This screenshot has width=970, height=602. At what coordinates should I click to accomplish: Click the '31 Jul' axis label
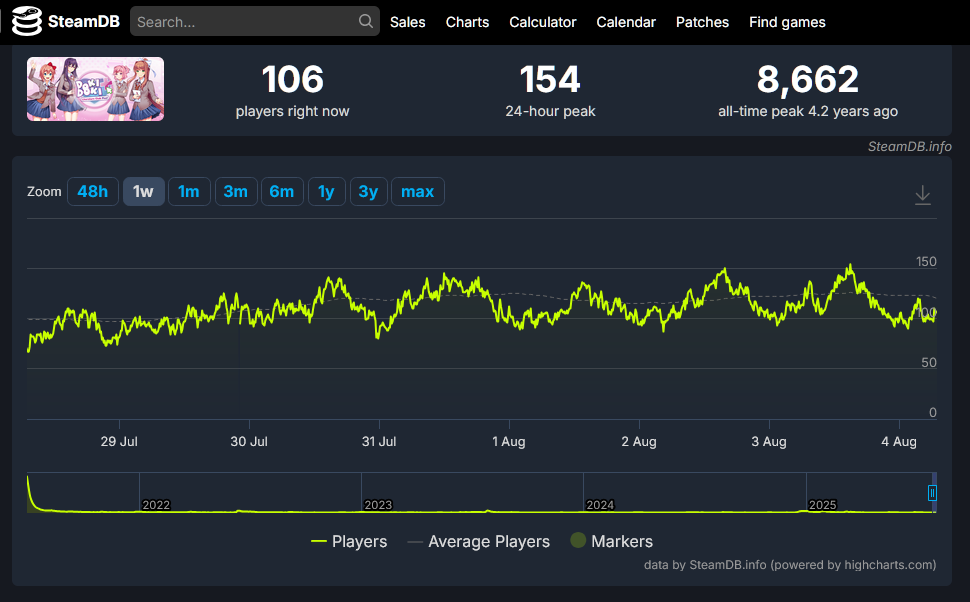379,442
